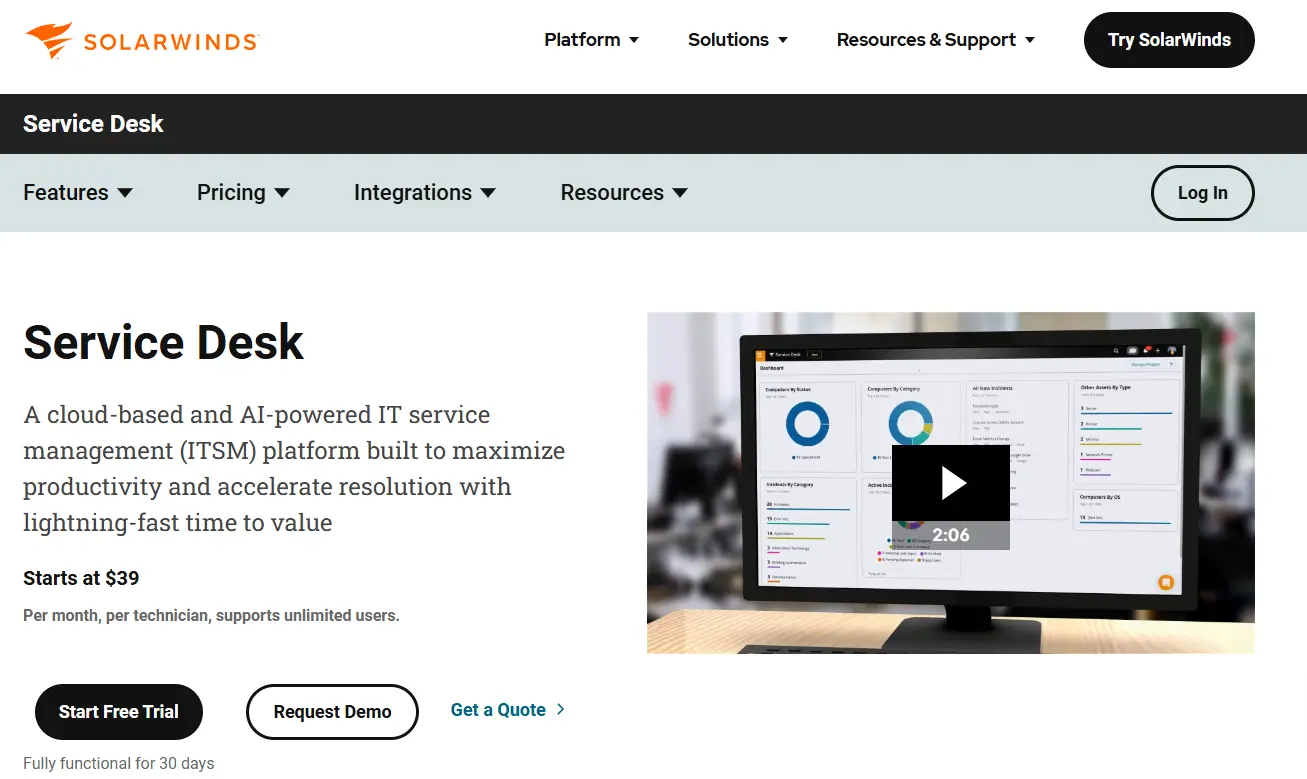Click the 'Starts at $39' text
Image resolution: width=1307 pixels, height=779 pixels.
click(x=81, y=578)
